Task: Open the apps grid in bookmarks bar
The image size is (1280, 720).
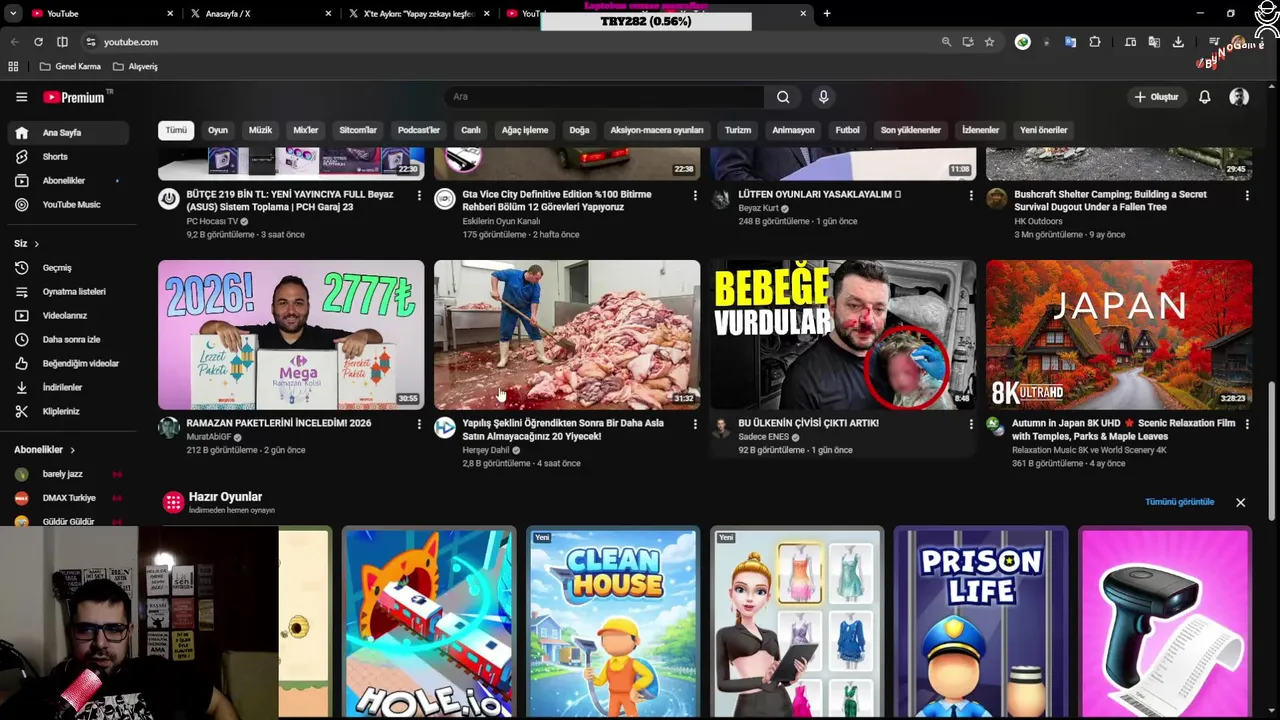Action: 13,67
